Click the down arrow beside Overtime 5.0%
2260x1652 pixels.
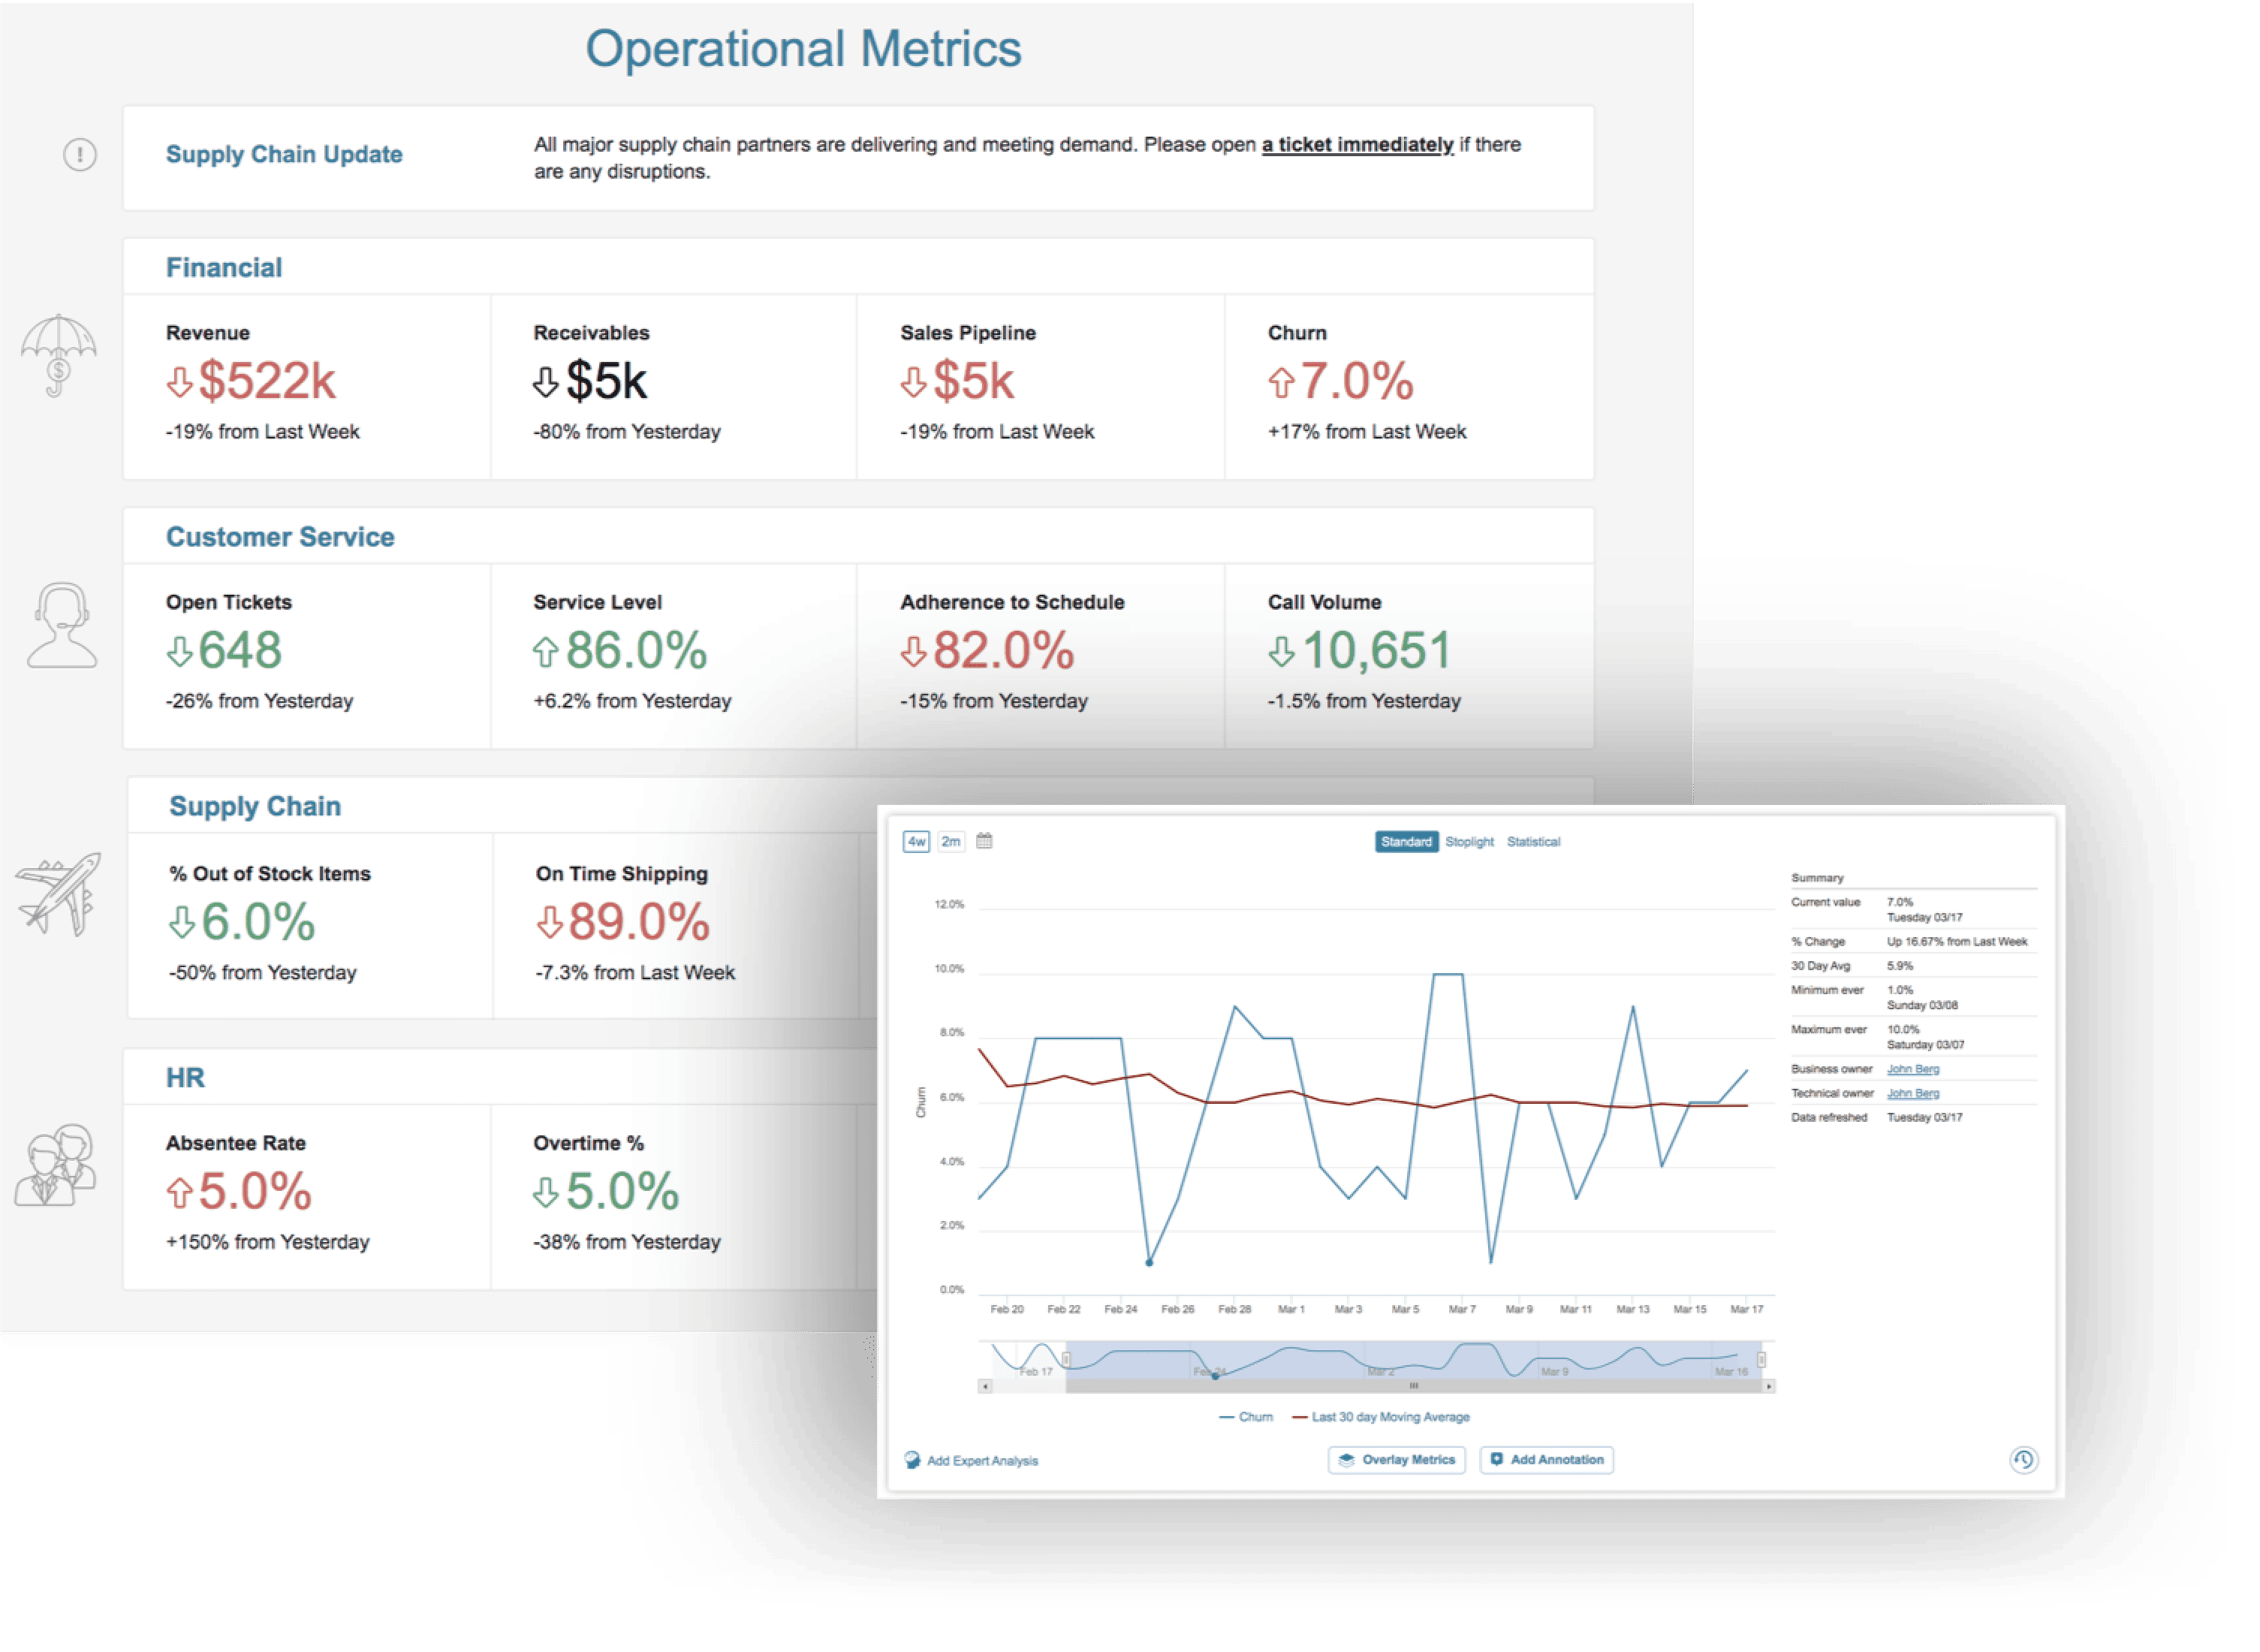545,1192
